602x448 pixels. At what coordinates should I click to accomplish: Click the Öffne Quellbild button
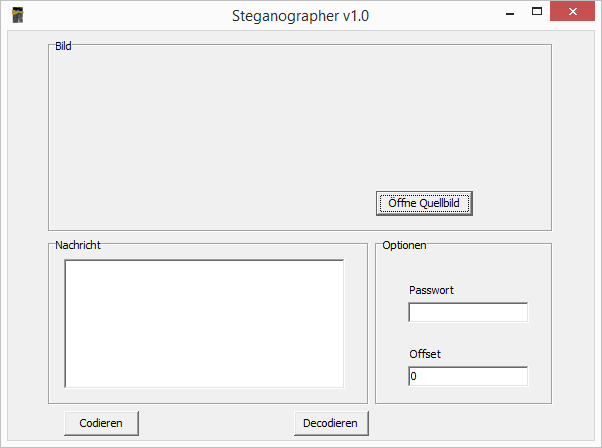(424, 203)
